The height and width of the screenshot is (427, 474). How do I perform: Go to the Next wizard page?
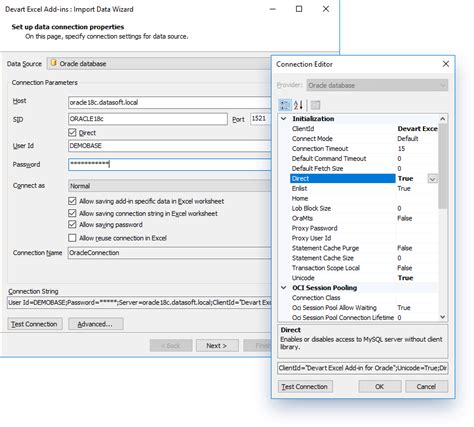point(217,346)
